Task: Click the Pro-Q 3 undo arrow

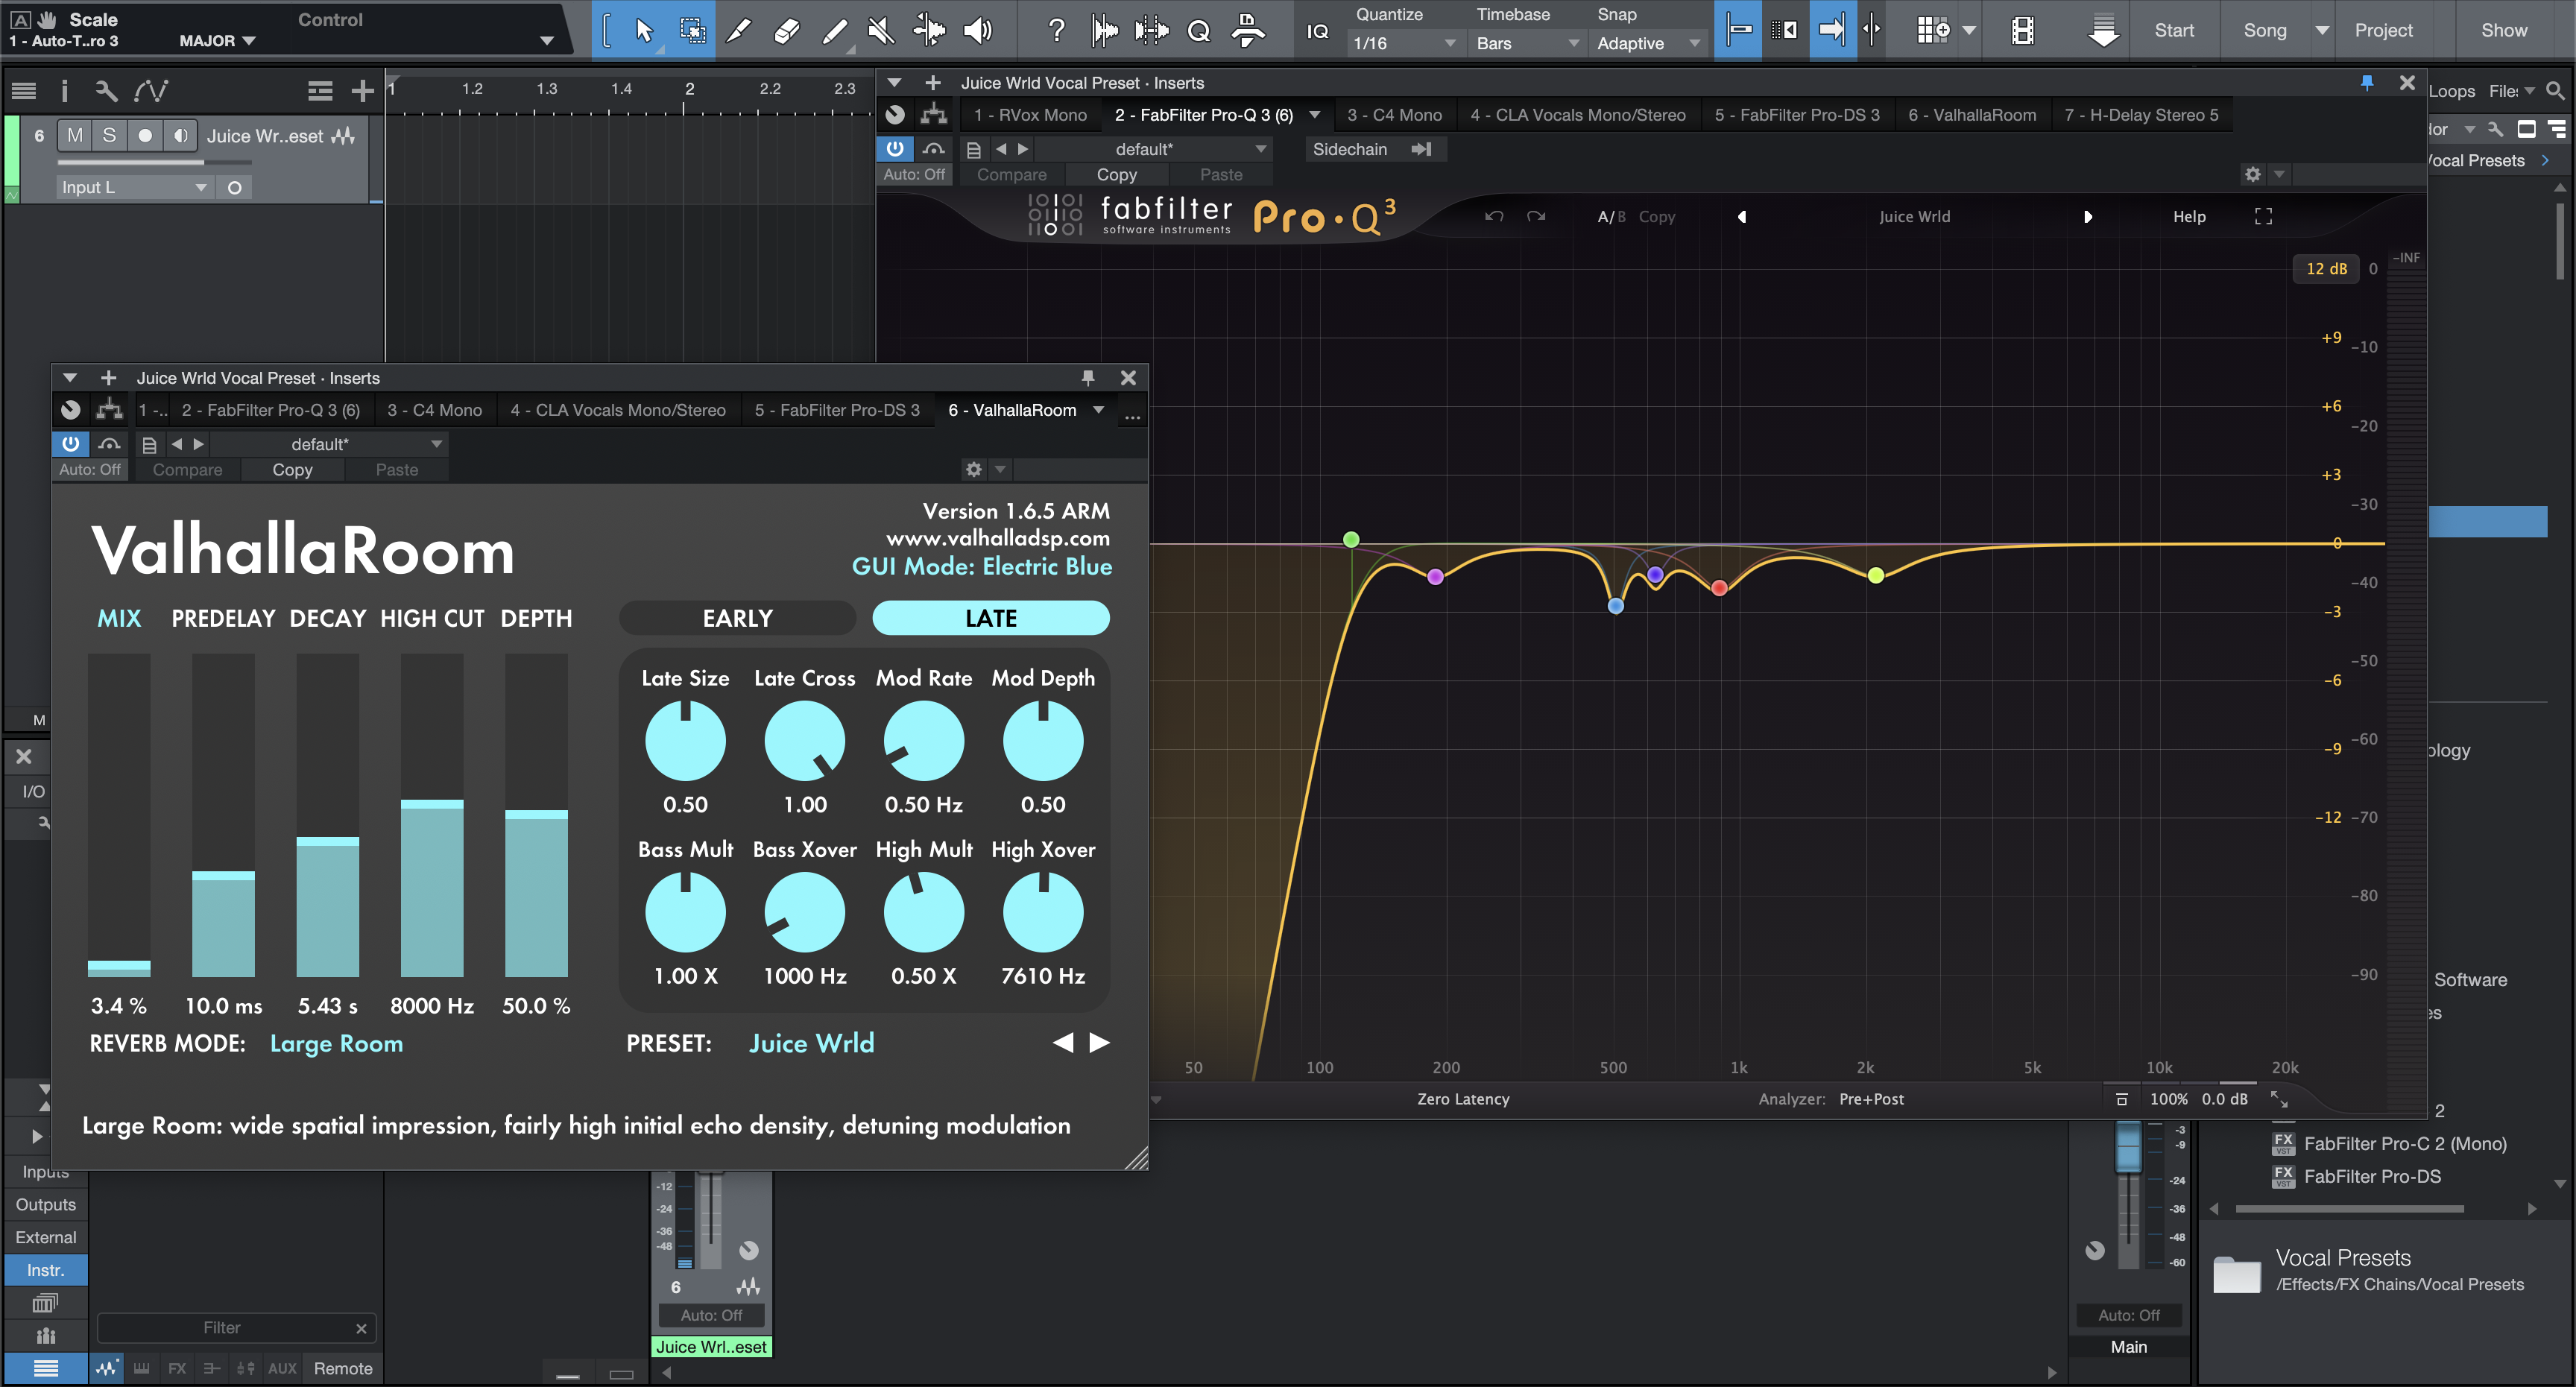Action: (x=1494, y=216)
